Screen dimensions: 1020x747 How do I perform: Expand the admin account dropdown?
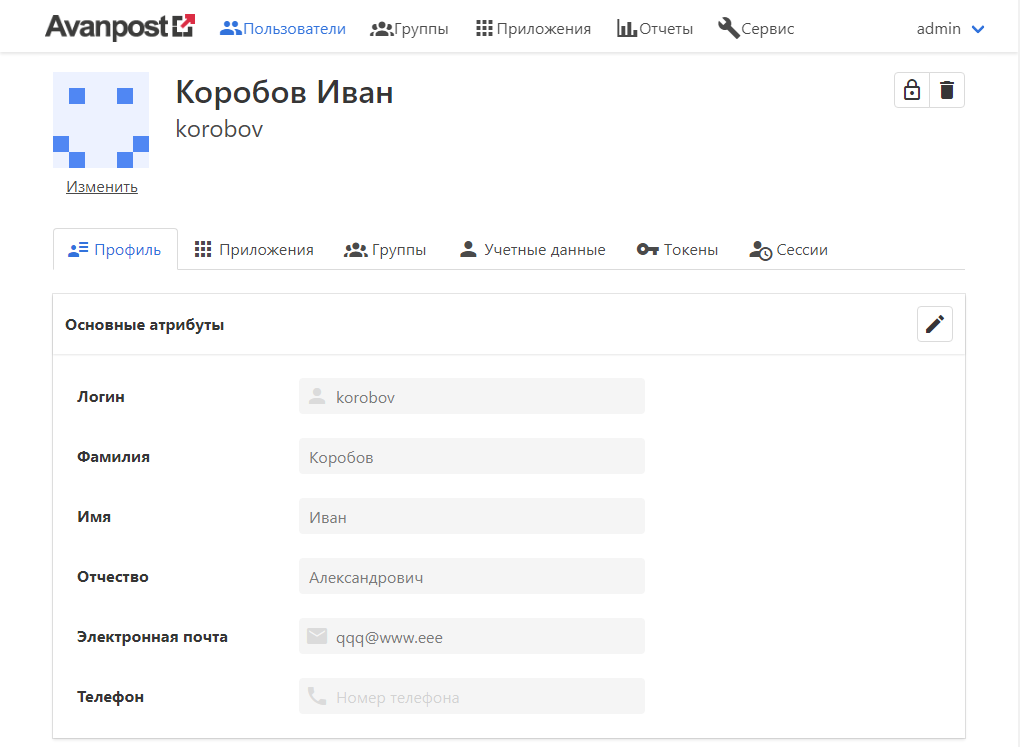pyautogui.click(x=950, y=29)
